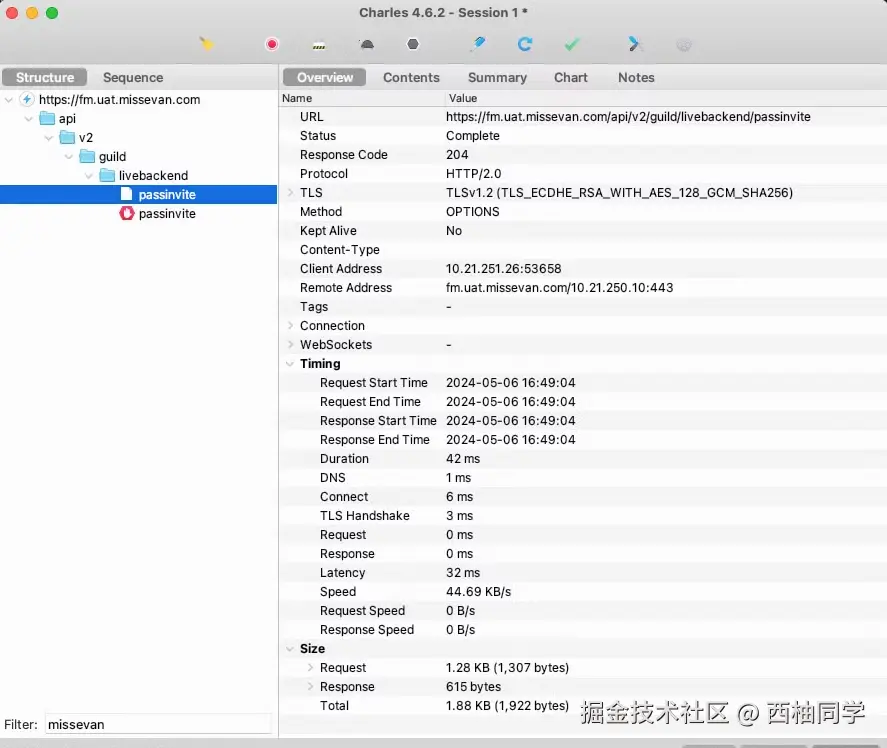Viewport: 887px width, 748px height.
Task: Open Tools via the wrench icon
Action: click(634, 44)
